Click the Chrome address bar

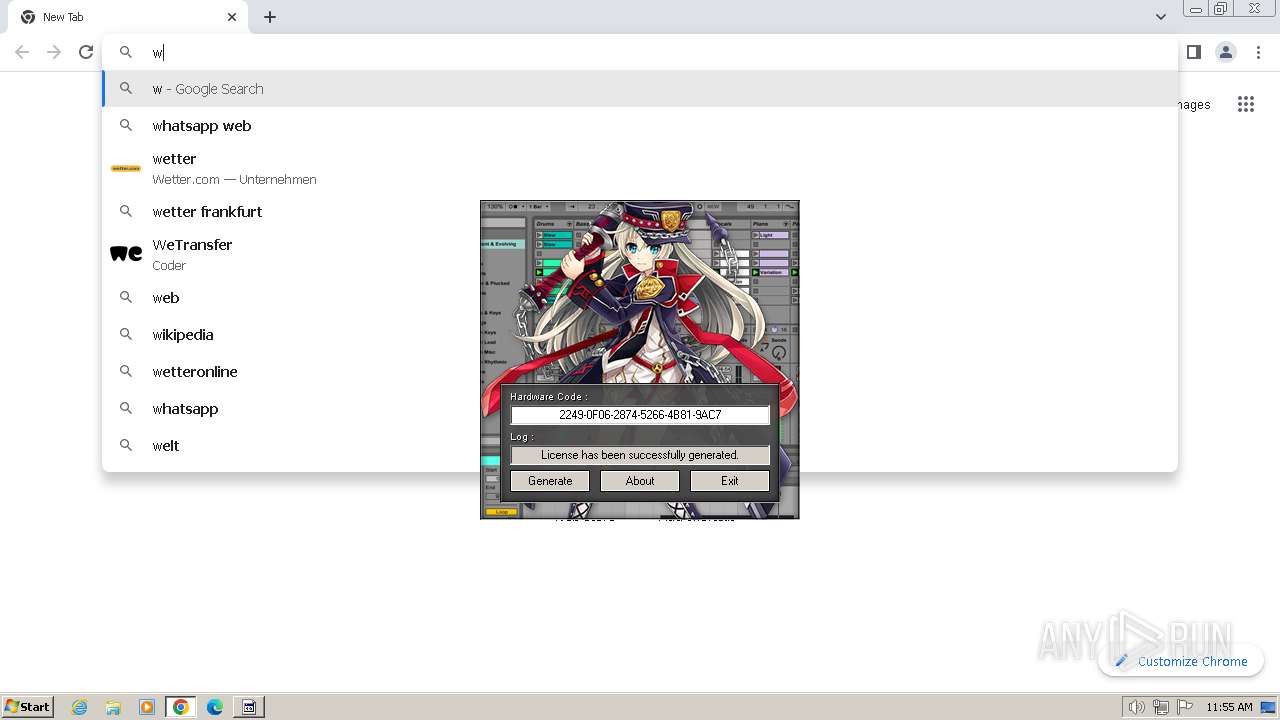coord(640,52)
